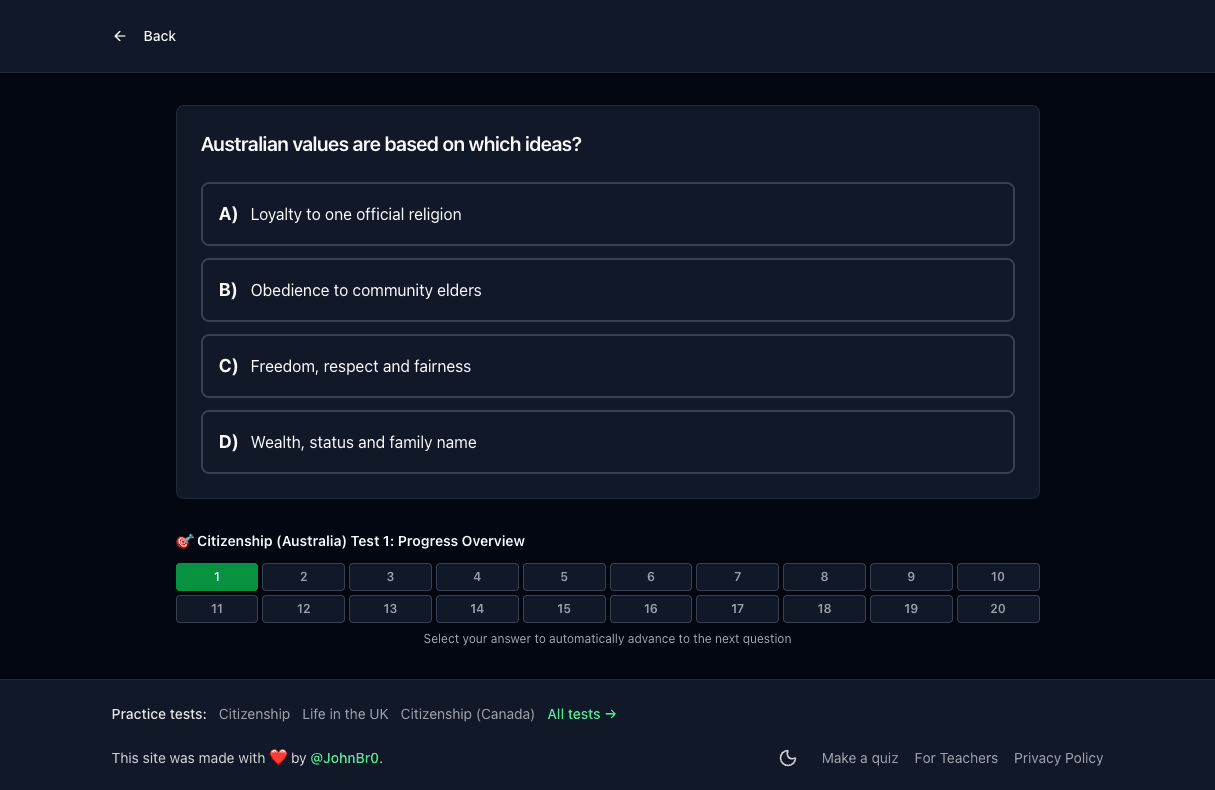The height and width of the screenshot is (790, 1215).
Task: Navigate to question 19
Action: click(x=911, y=609)
